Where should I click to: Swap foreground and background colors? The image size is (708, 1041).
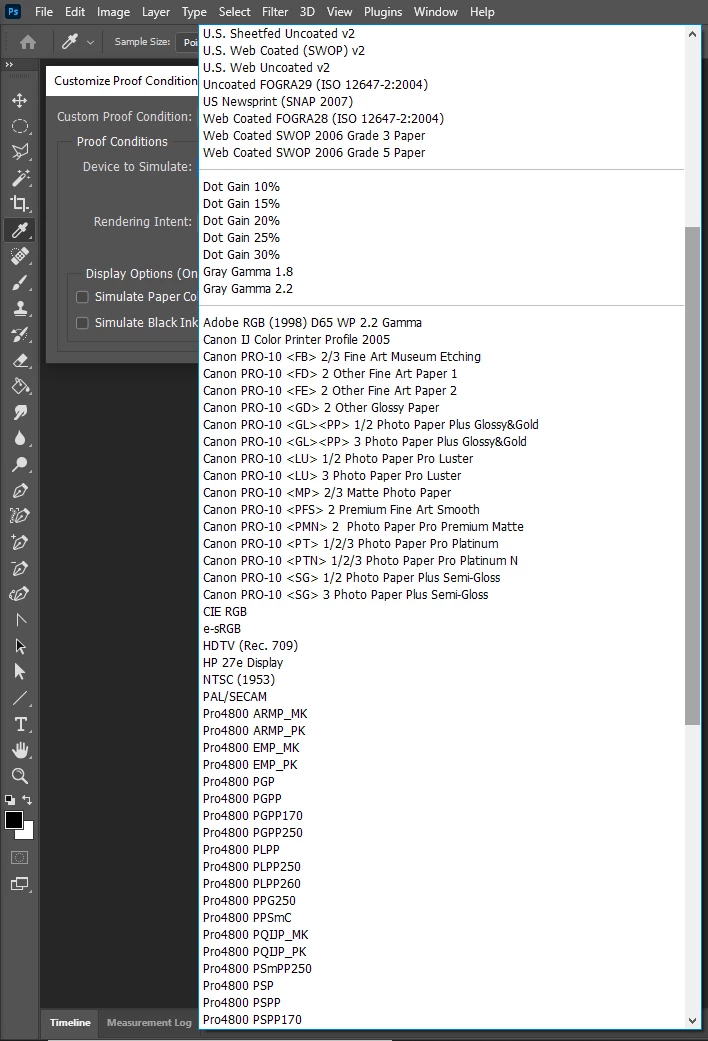coord(27,800)
